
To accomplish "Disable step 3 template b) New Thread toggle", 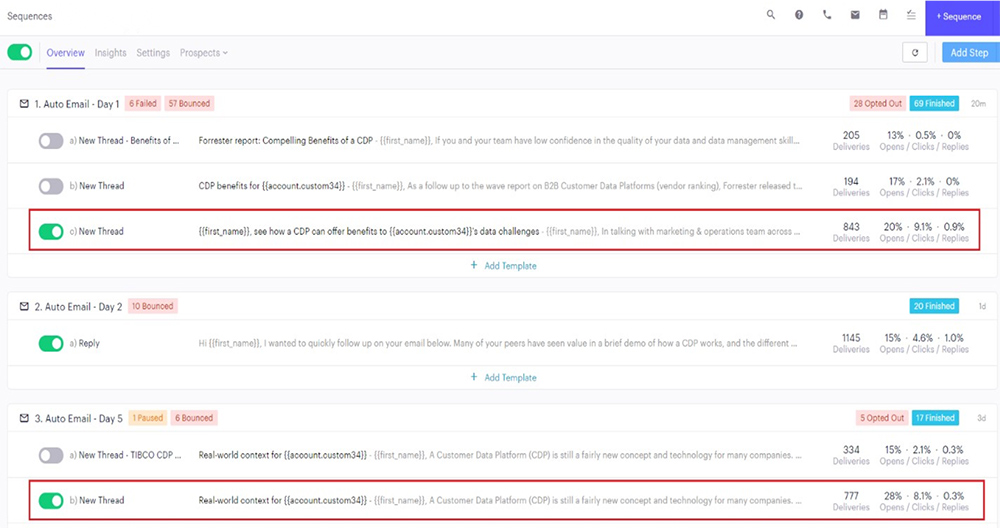I will [x=51, y=501].
